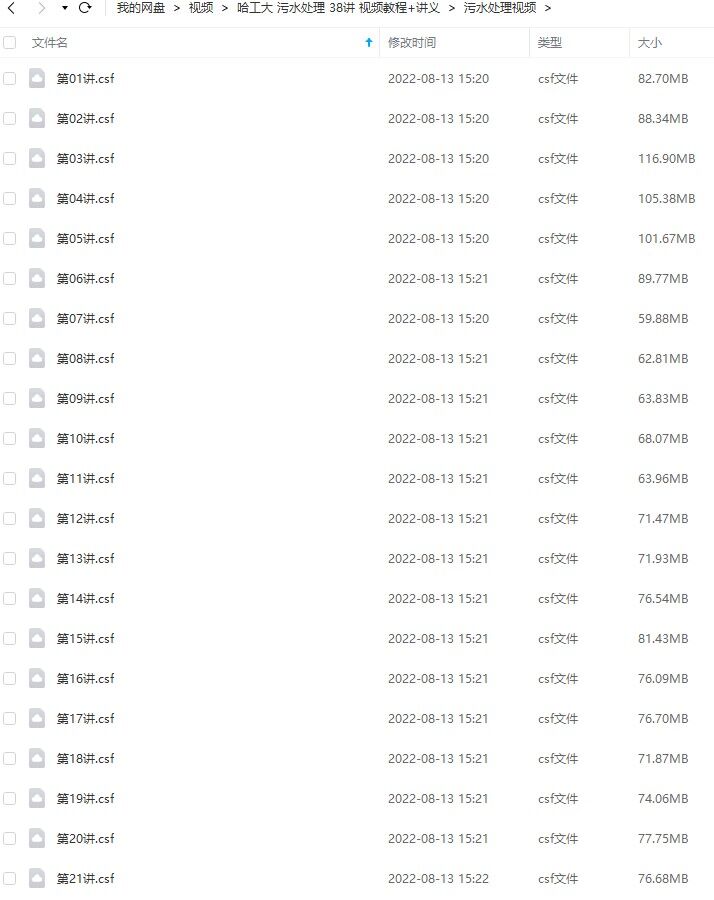Click the forward navigation arrow
This screenshot has width=714, height=900.
(41, 8)
